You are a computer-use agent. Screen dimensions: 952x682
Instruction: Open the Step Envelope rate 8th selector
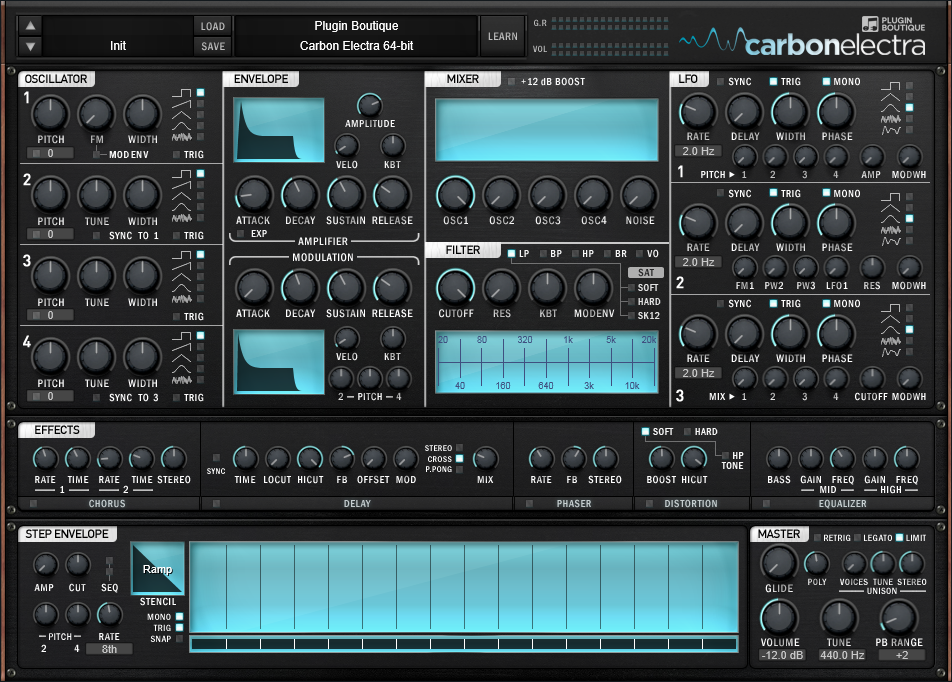pyautogui.click(x=109, y=648)
